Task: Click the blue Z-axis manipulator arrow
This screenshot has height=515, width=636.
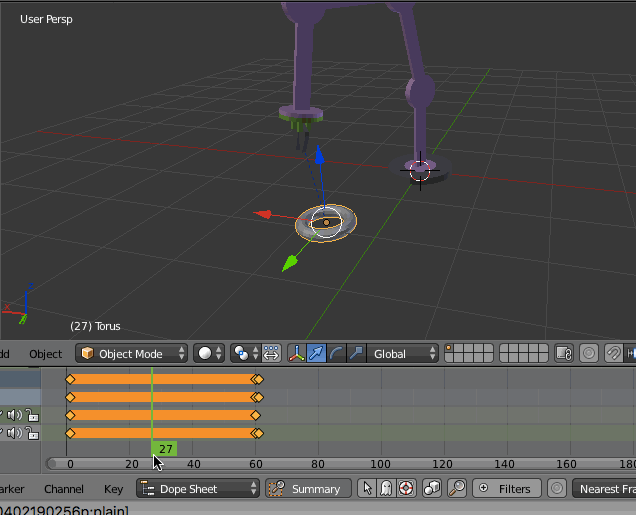Action: (x=320, y=155)
